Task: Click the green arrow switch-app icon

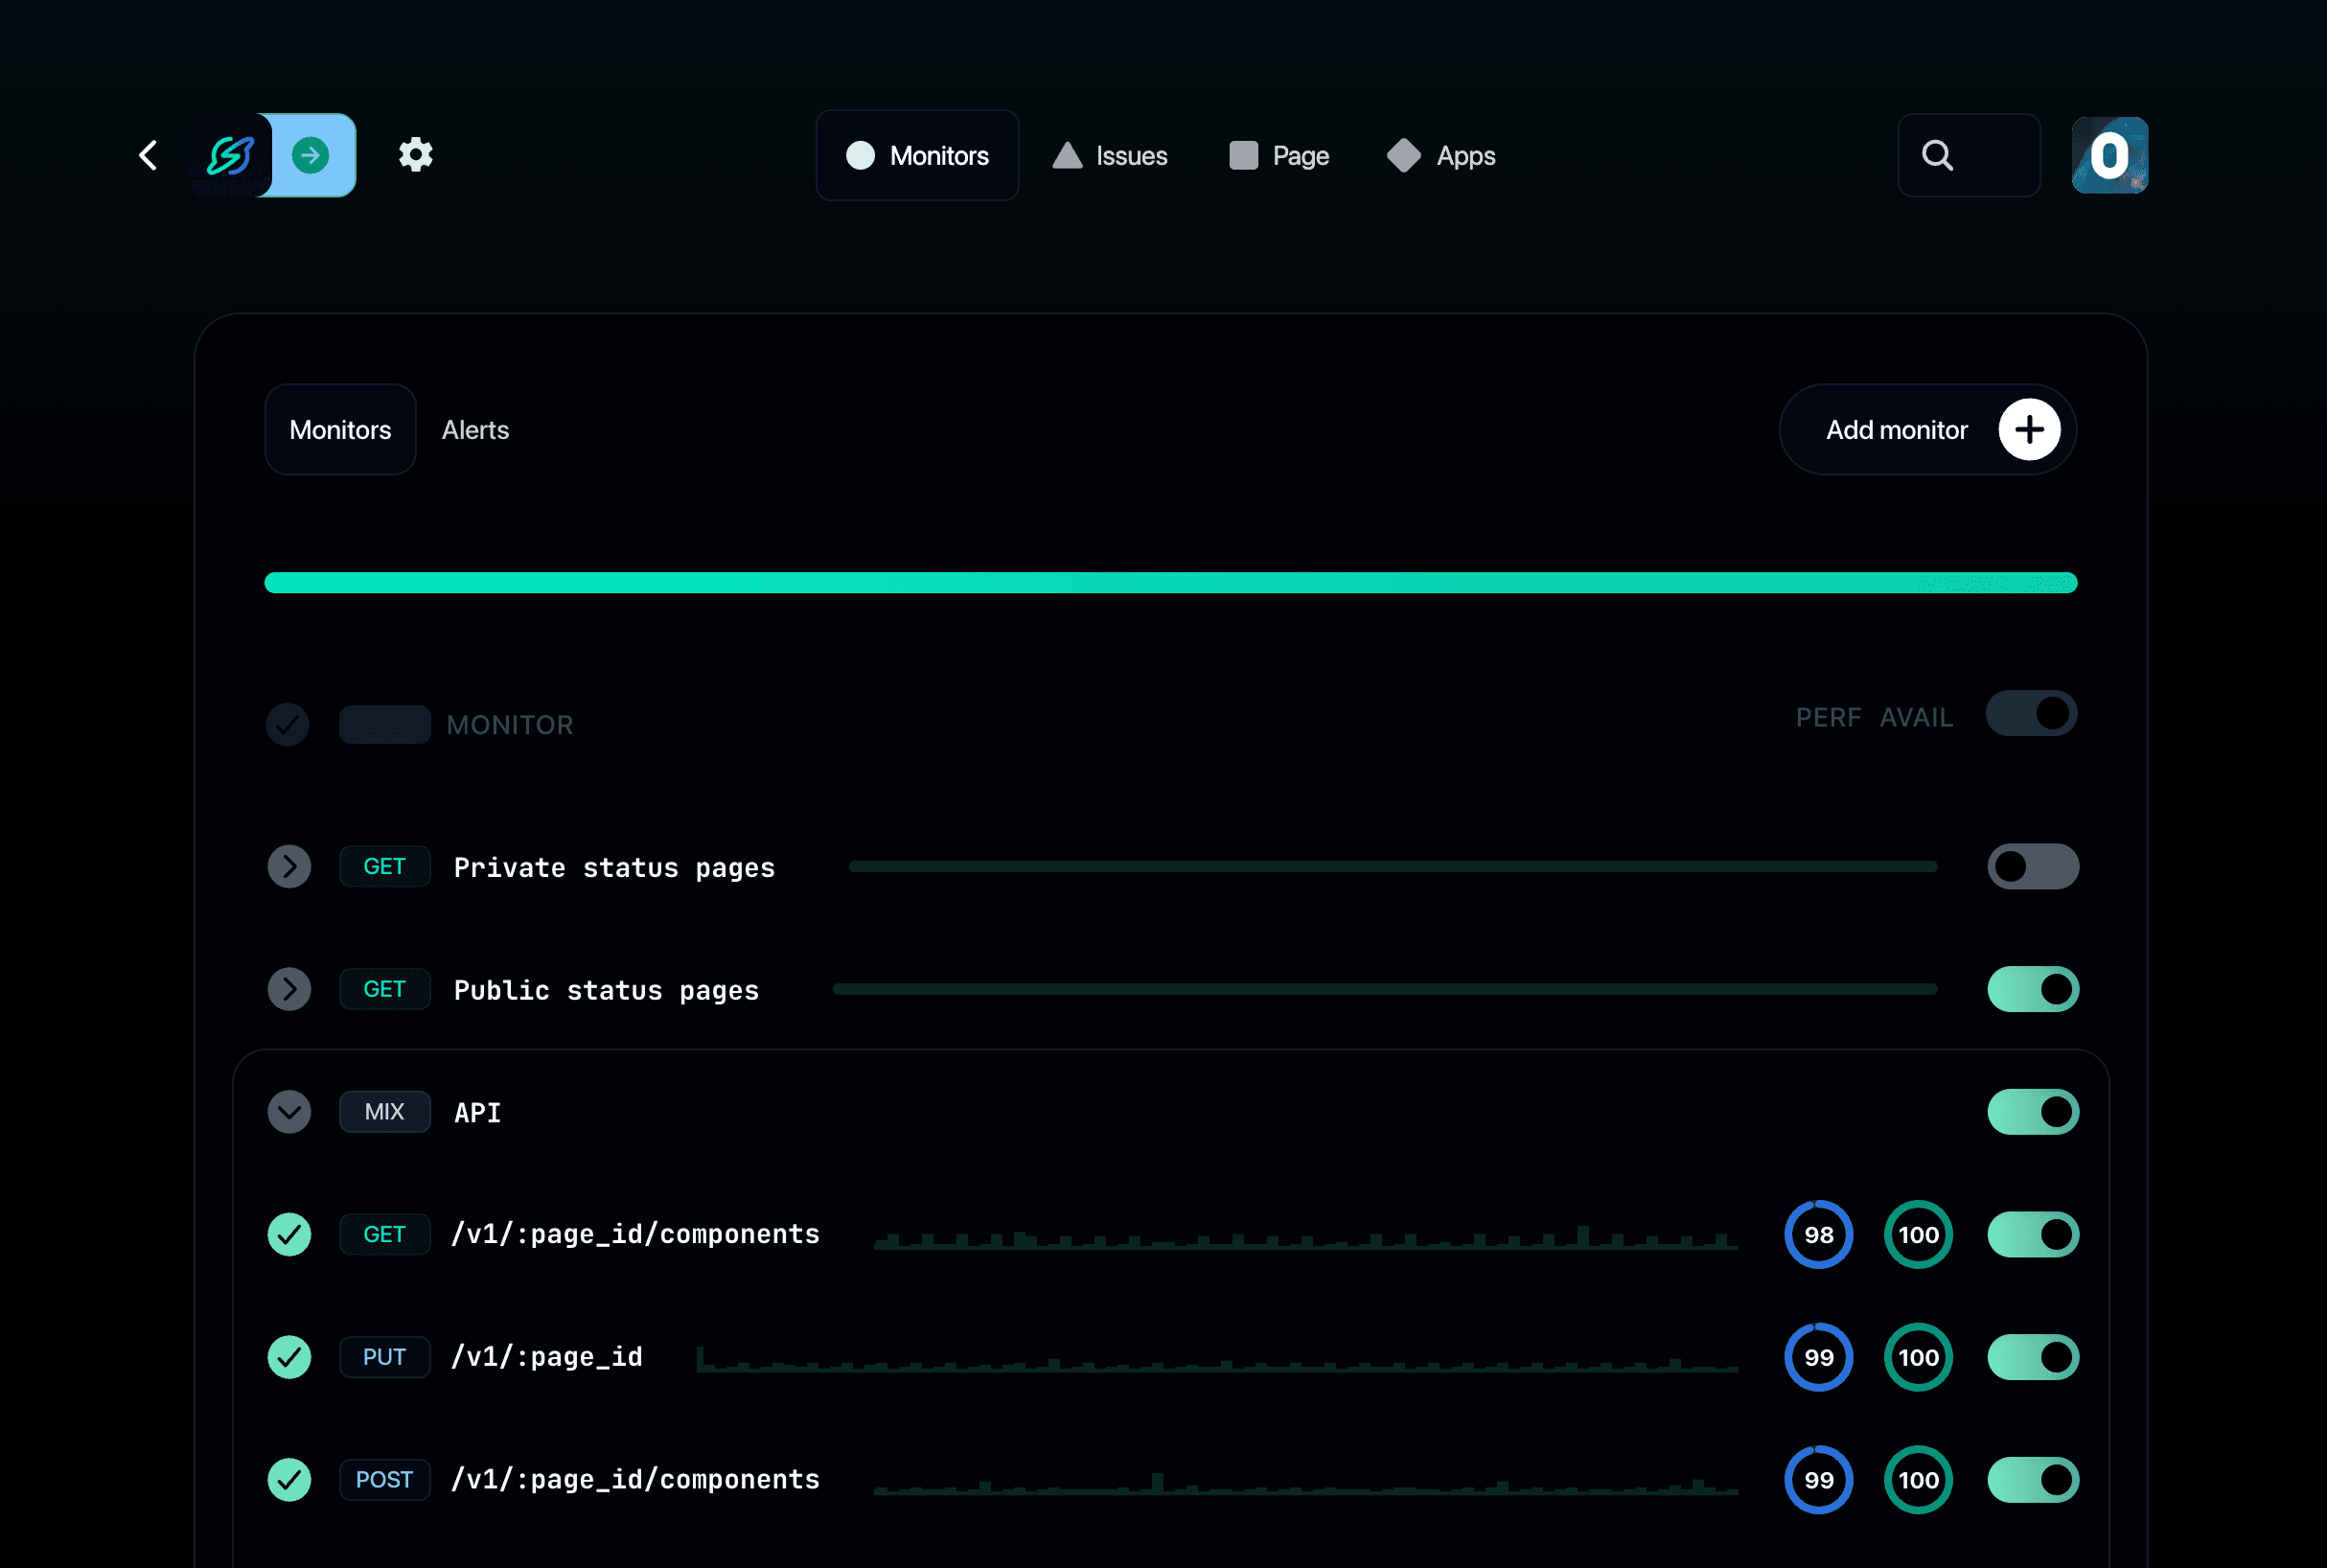Action: tap(311, 155)
